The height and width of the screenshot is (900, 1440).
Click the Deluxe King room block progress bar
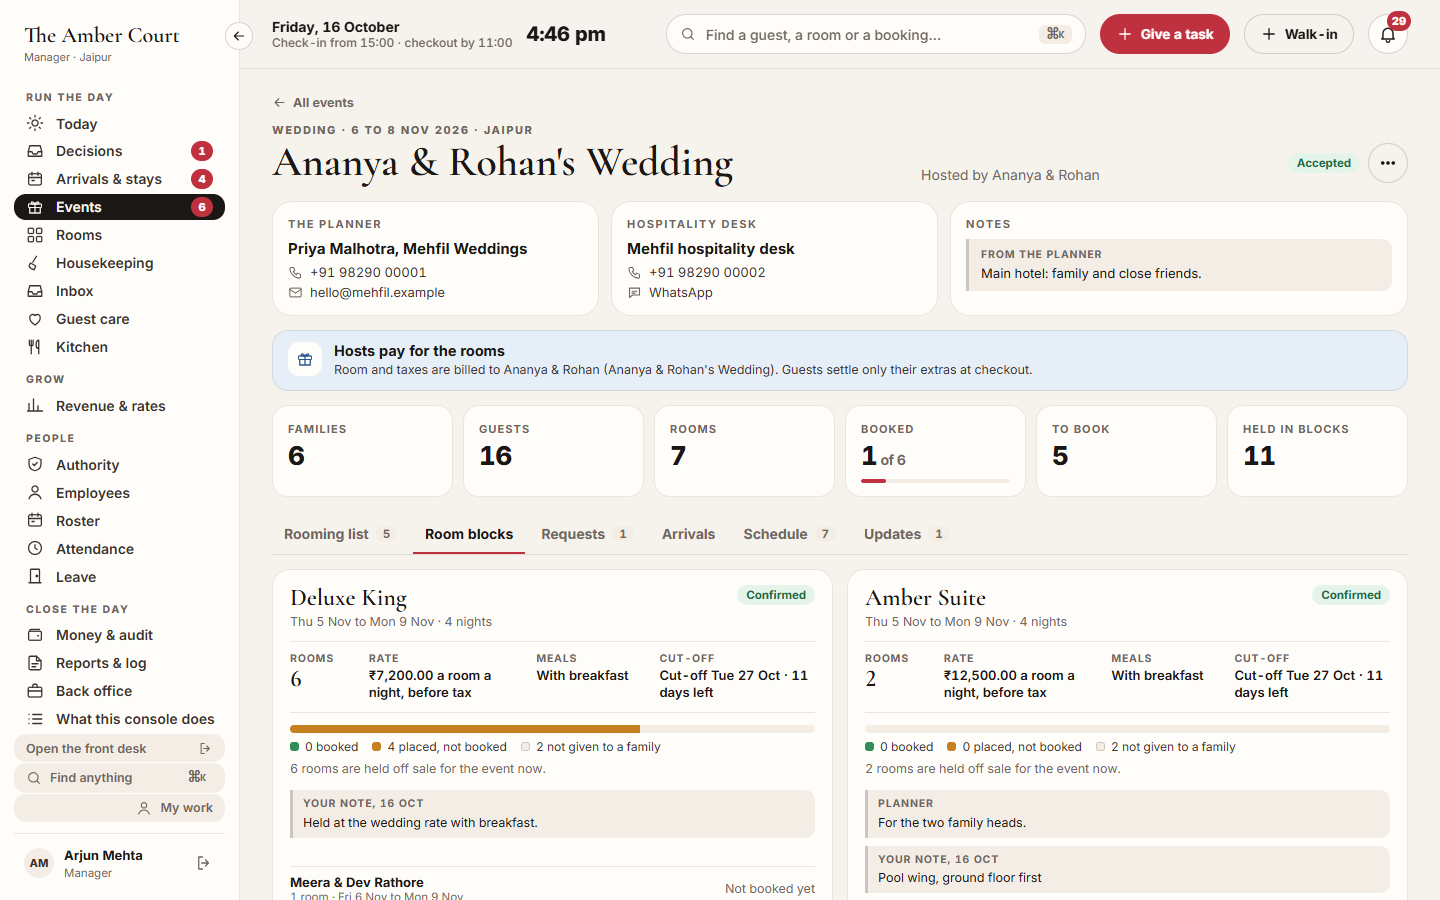(x=552, y=729)
